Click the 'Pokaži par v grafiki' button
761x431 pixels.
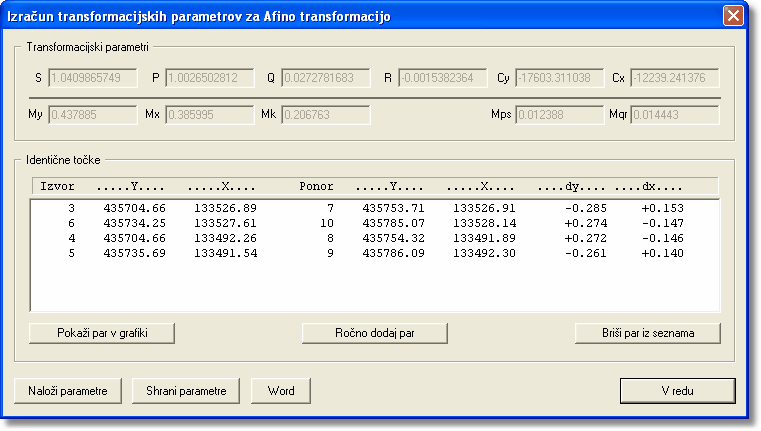102,332
